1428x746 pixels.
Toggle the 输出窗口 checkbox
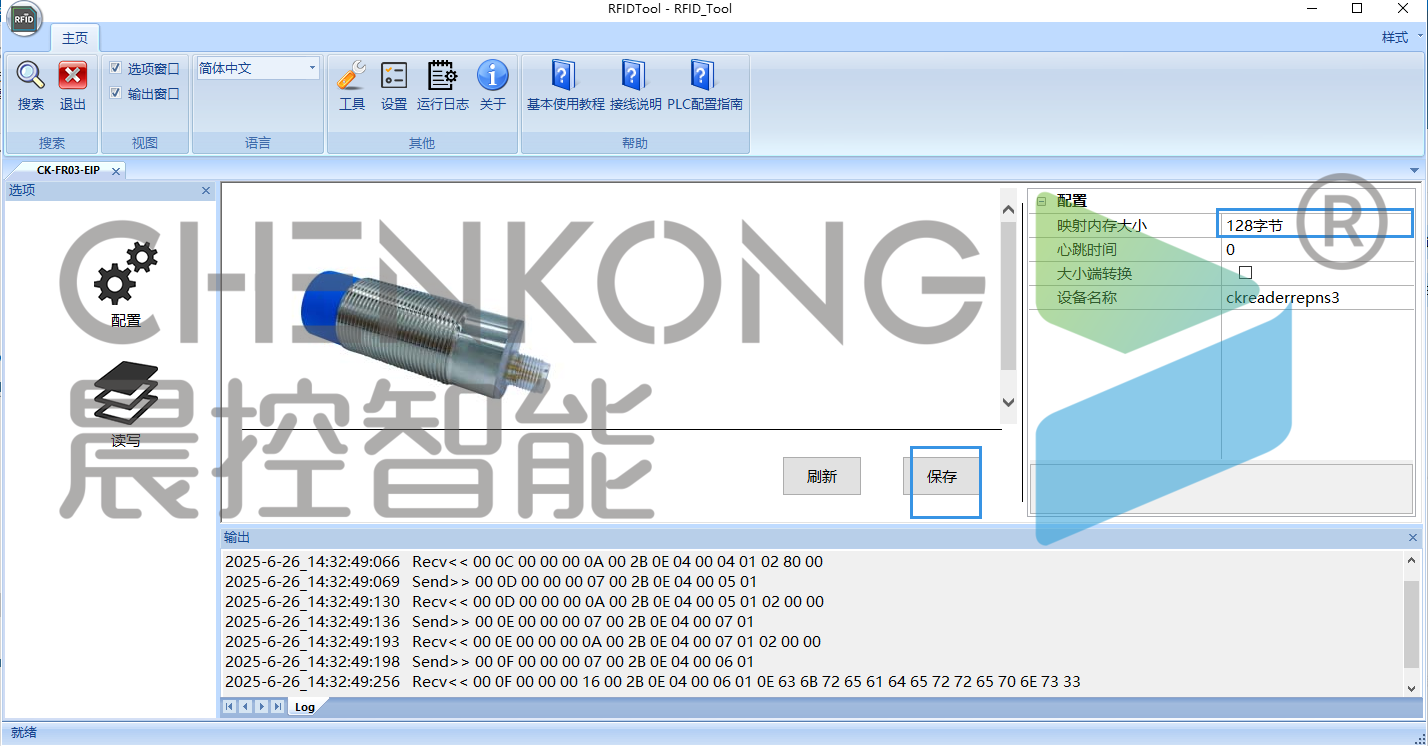(x=116, y=93)
